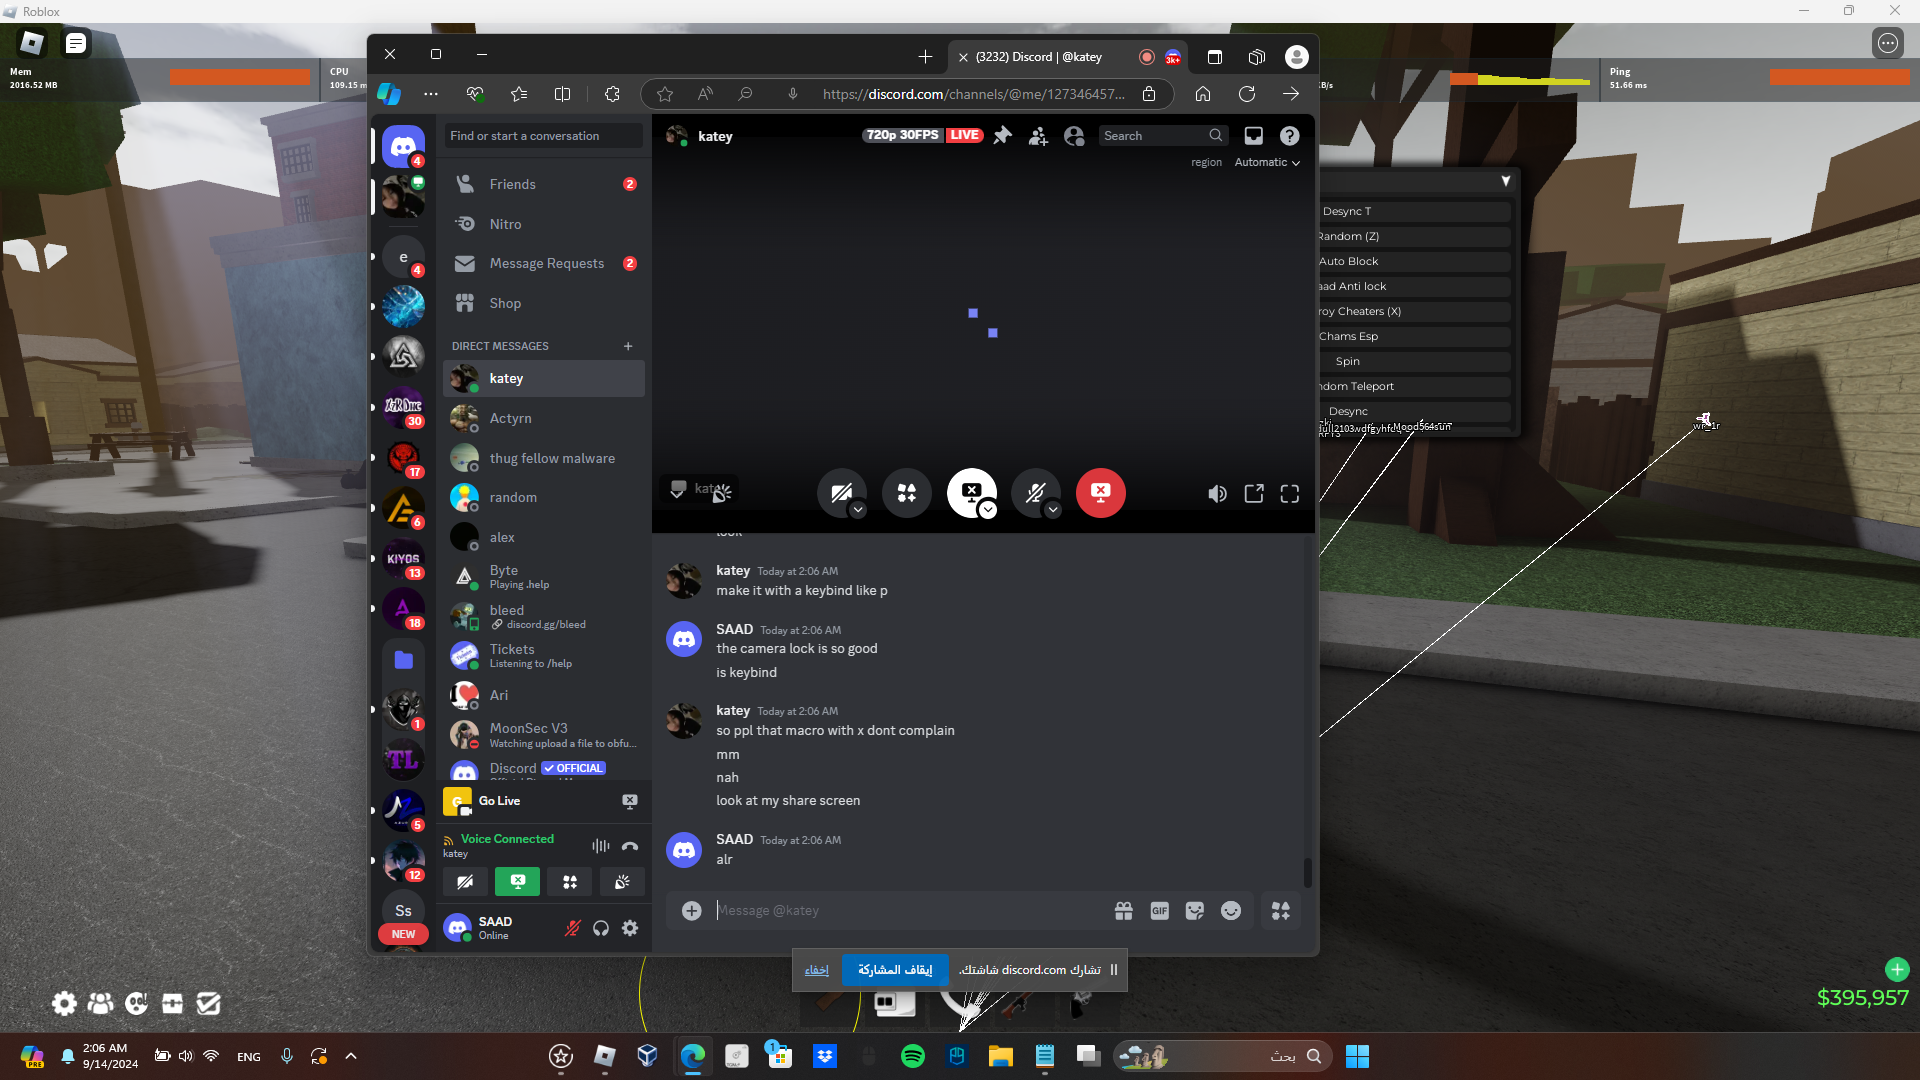Viewport: 1920px width, 1080px height.
Task: Adjust call volume speaker icon
Action: [x=1217, y=494]
